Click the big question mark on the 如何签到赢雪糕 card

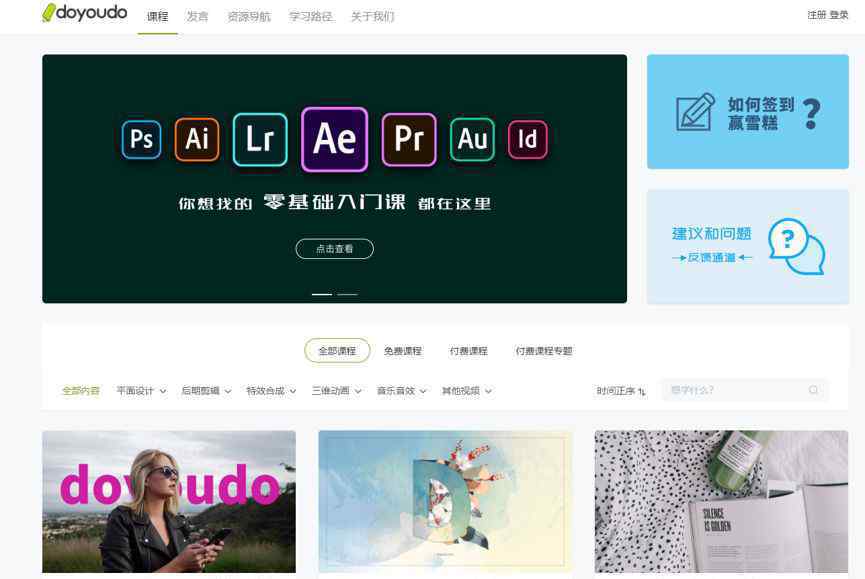(811, 114)
